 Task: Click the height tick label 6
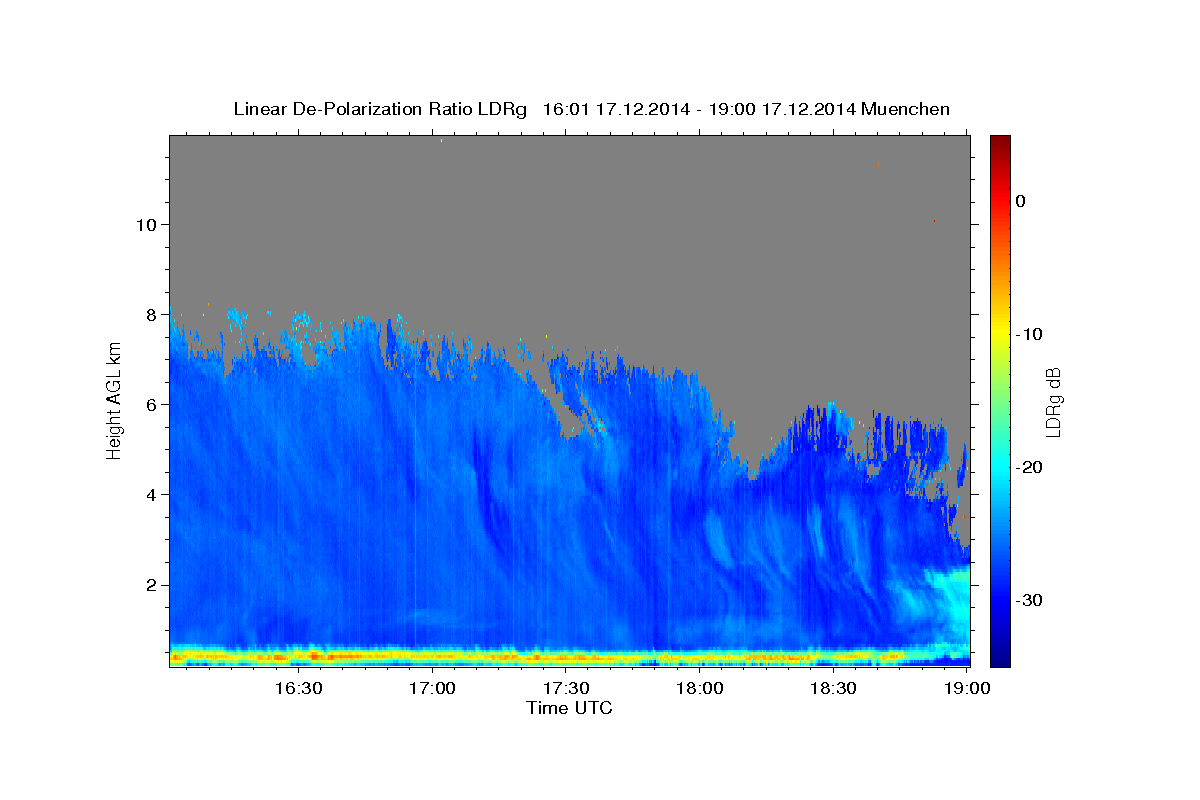(x=154, y=404)
